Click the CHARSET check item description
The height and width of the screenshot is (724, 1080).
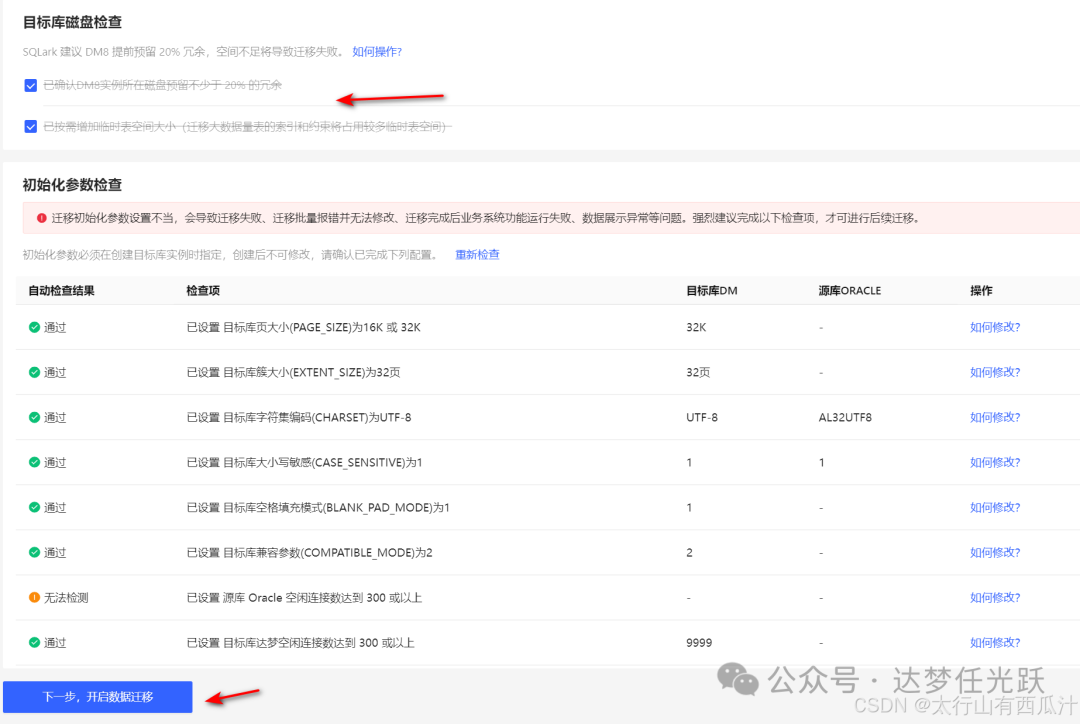pyautogui.click(x=299, y=417)
